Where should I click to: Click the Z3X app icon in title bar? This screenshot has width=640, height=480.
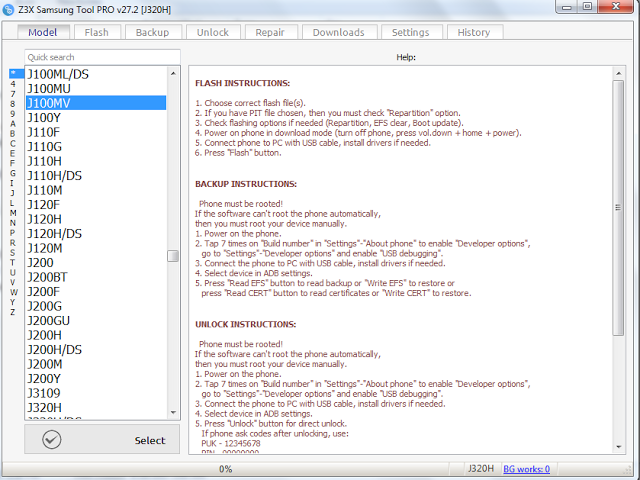tap(8, 9)
